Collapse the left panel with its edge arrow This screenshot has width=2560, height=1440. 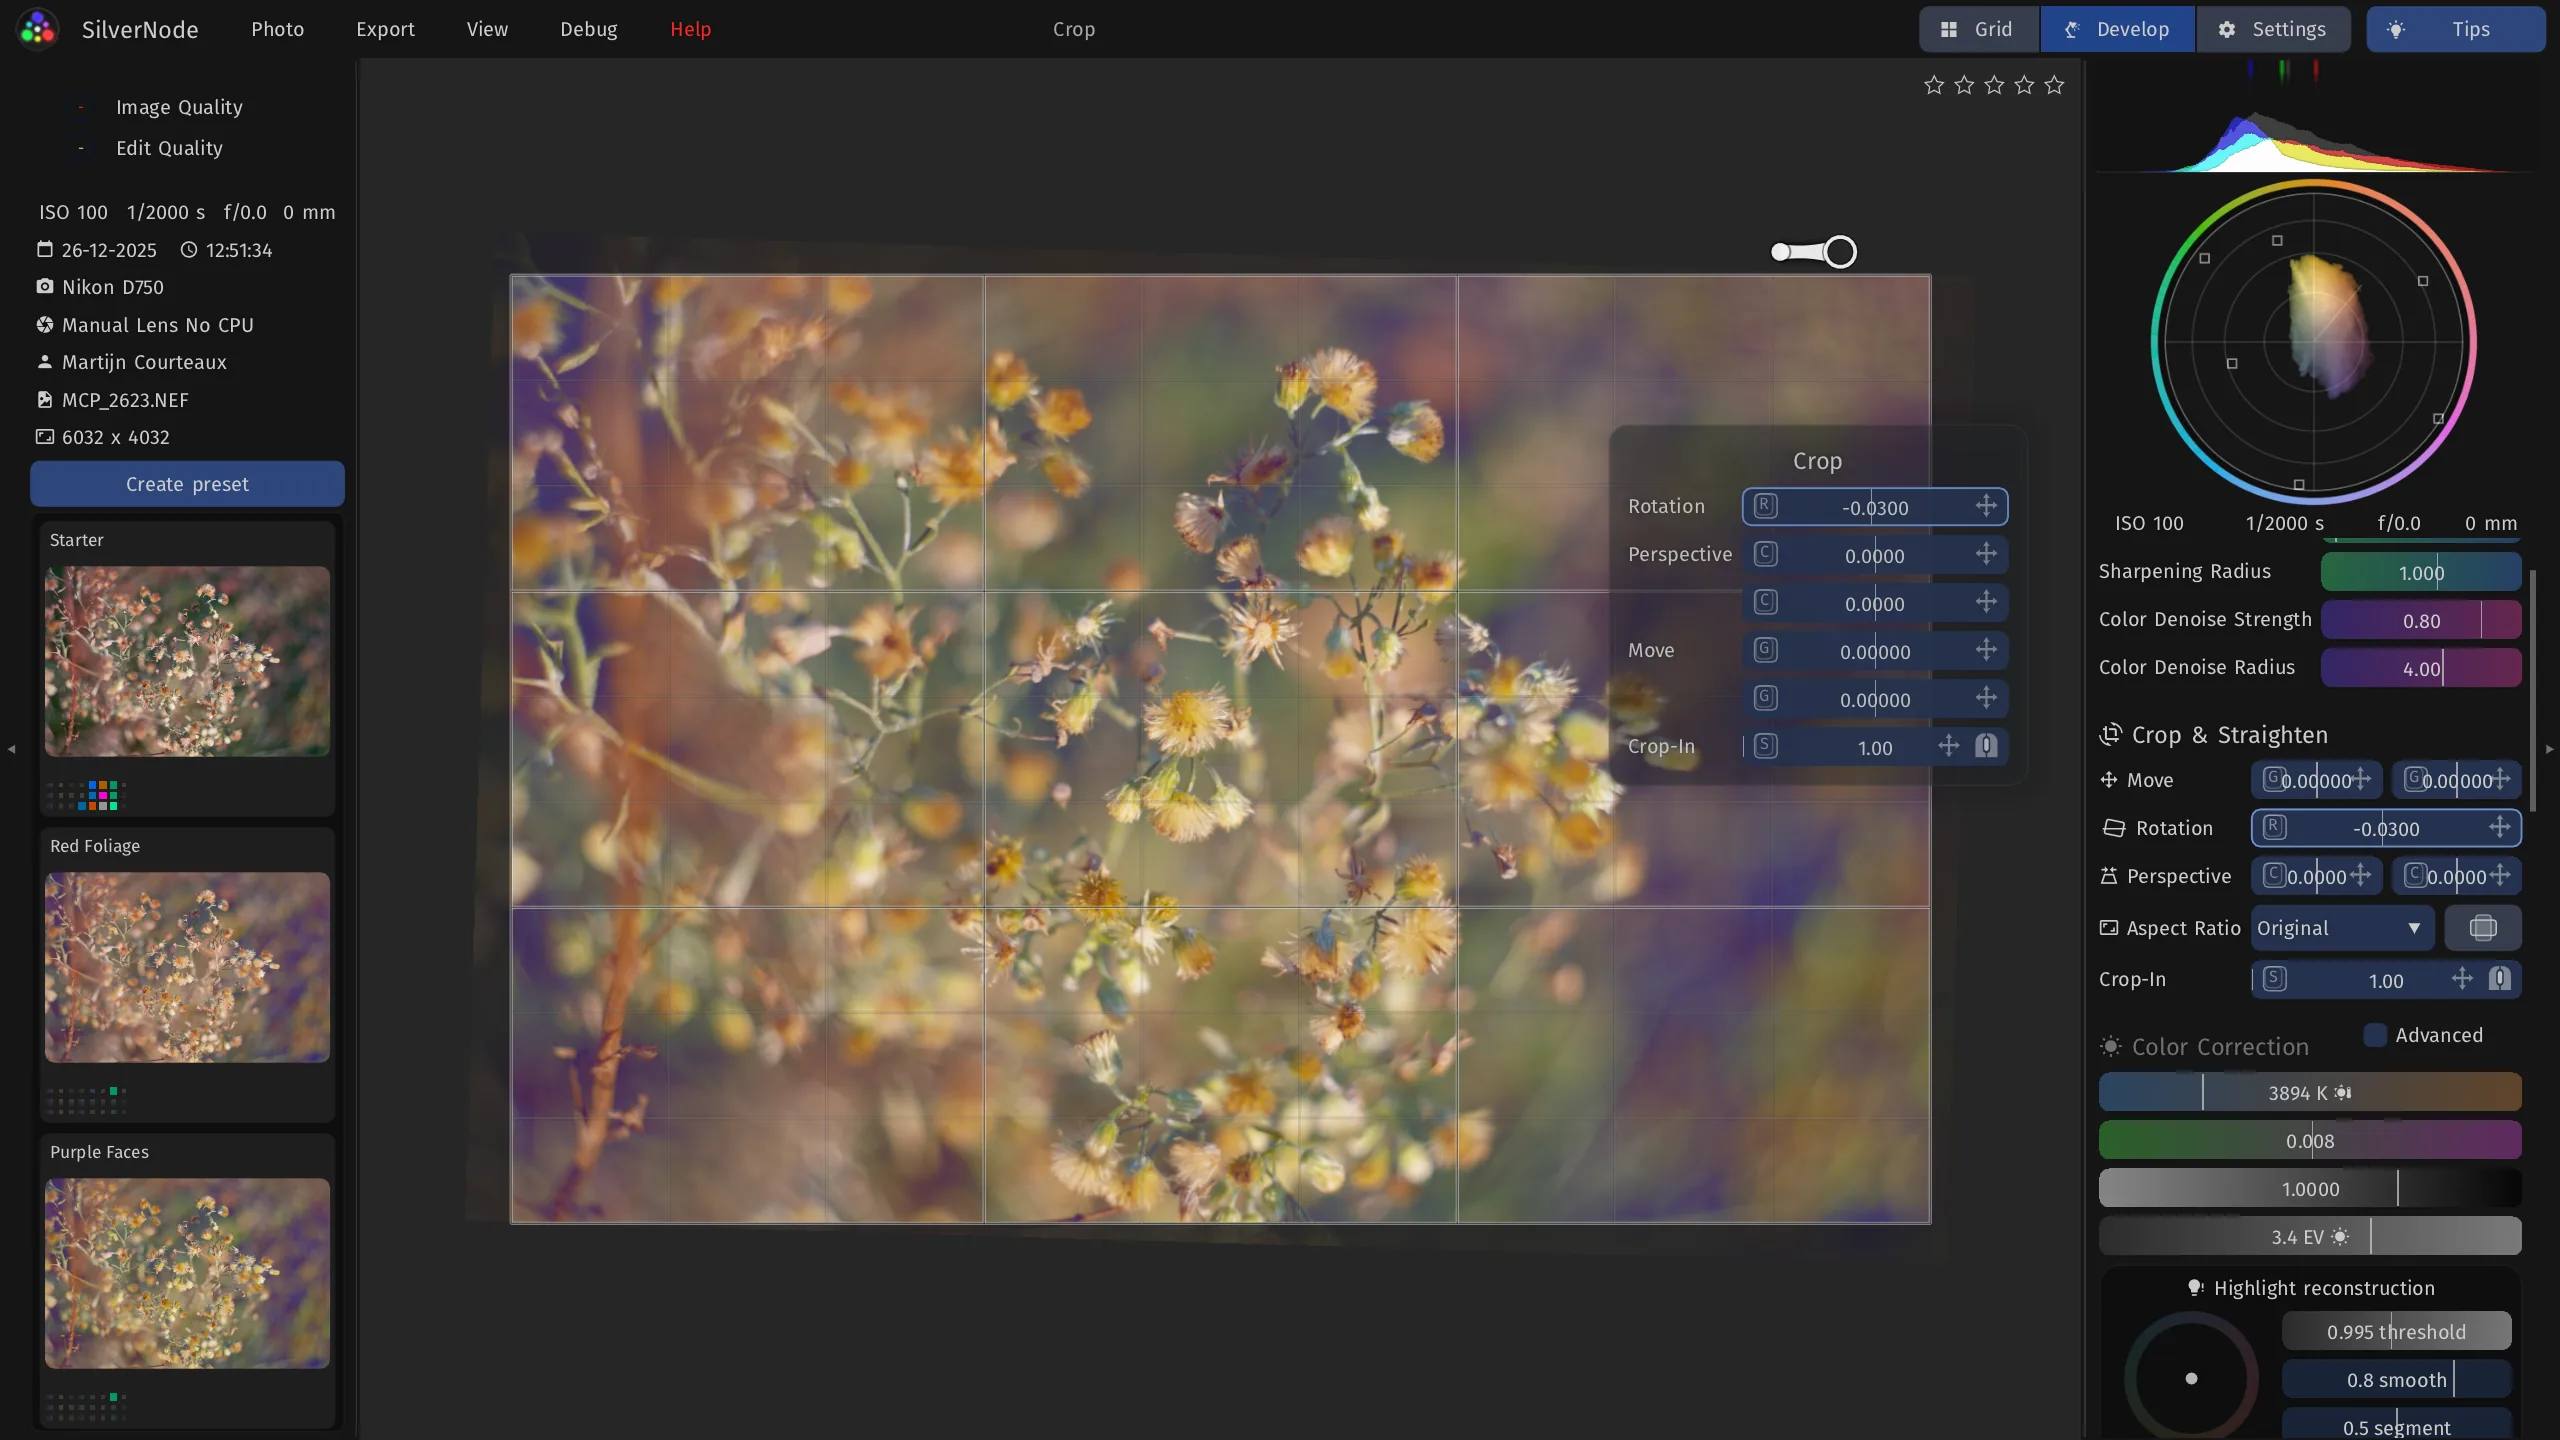click(x=11, y=748)
